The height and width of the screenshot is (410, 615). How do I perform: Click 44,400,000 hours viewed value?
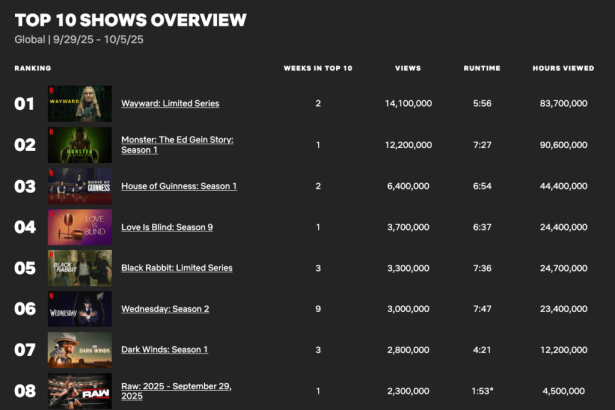[564, 186]
